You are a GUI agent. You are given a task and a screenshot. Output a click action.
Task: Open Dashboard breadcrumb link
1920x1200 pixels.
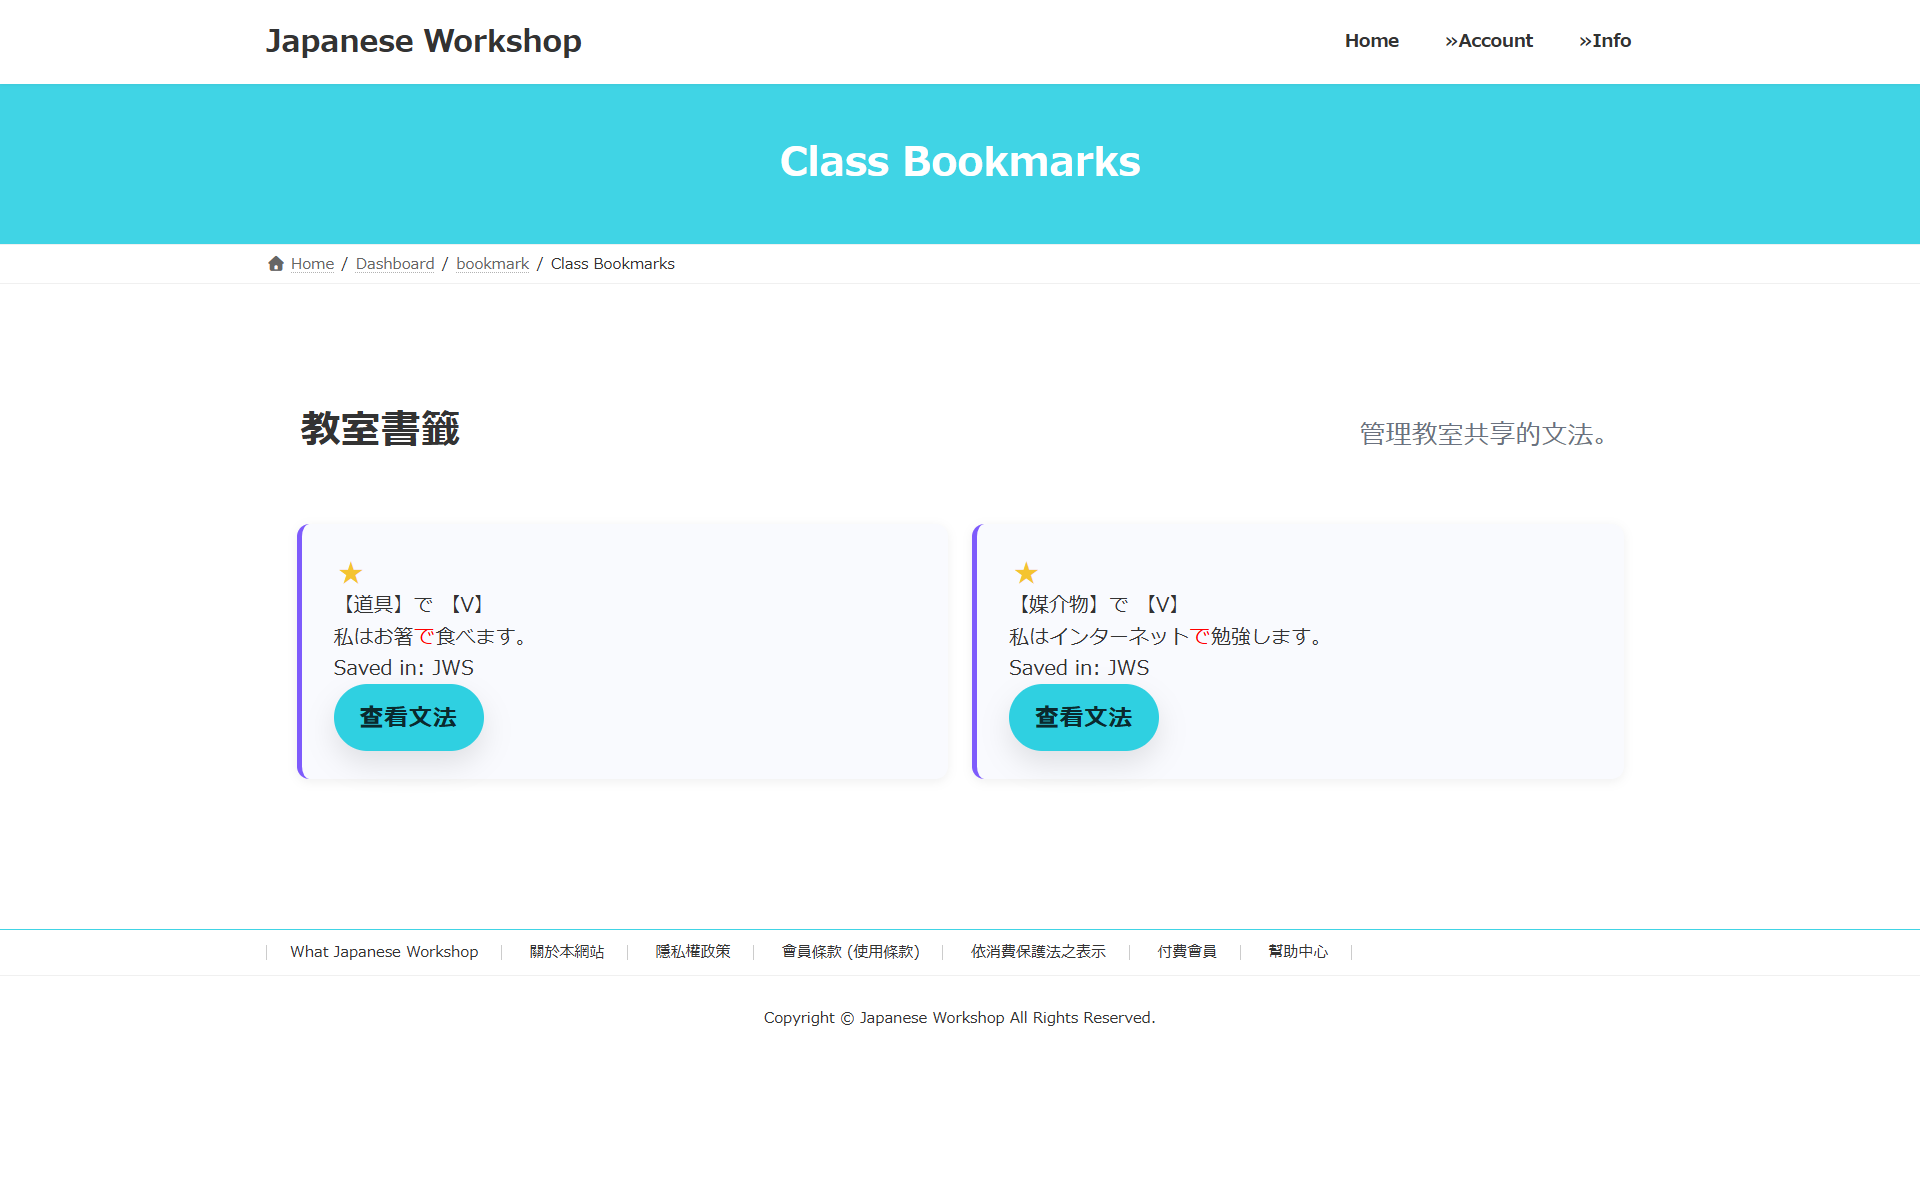395,264
